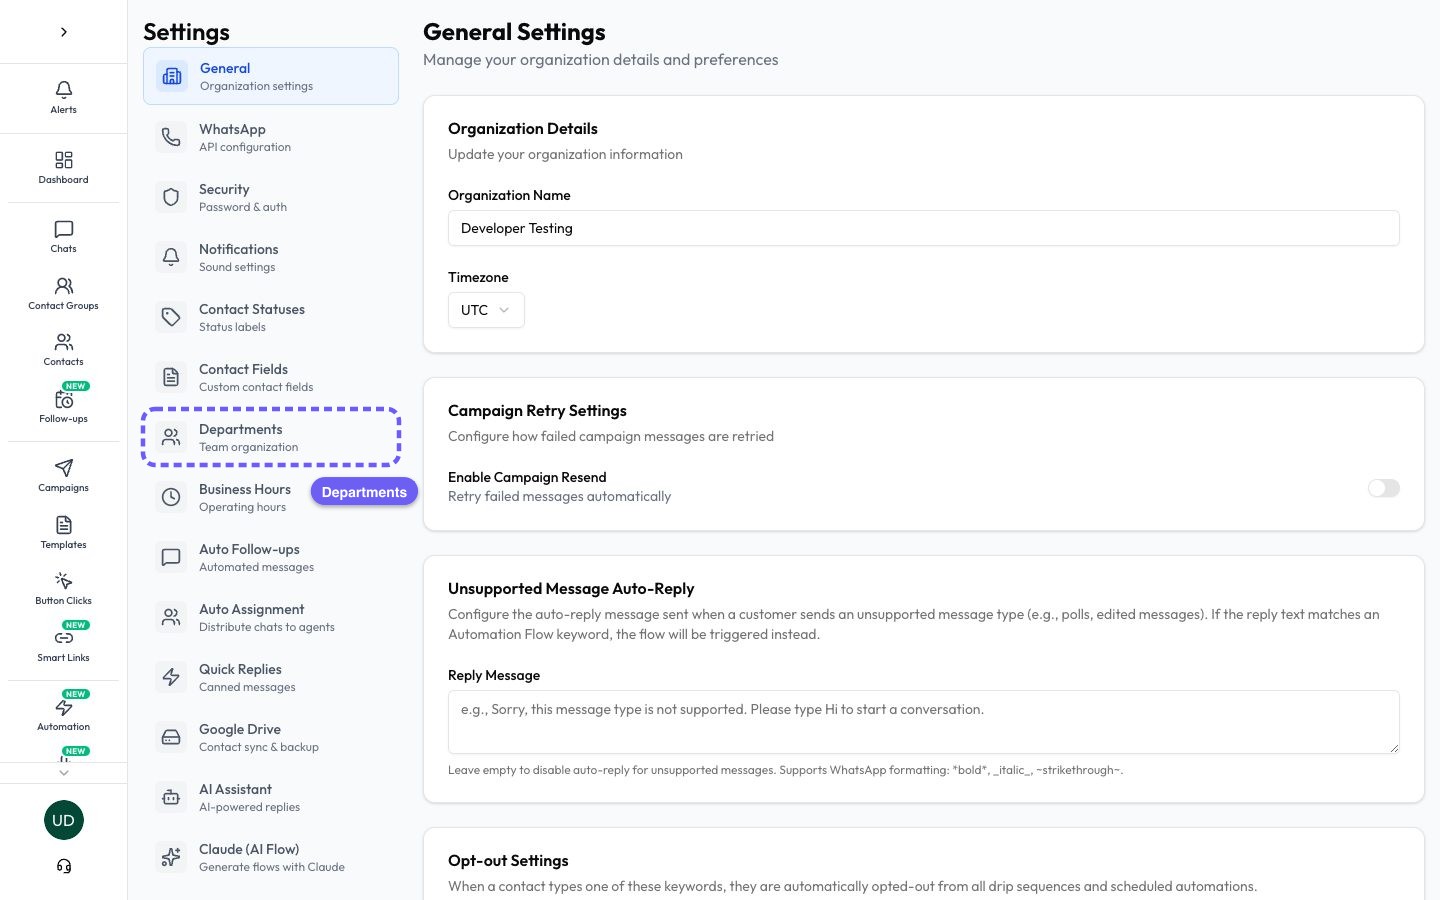
Task: Open Templates document icon
Action: [63, 525]
